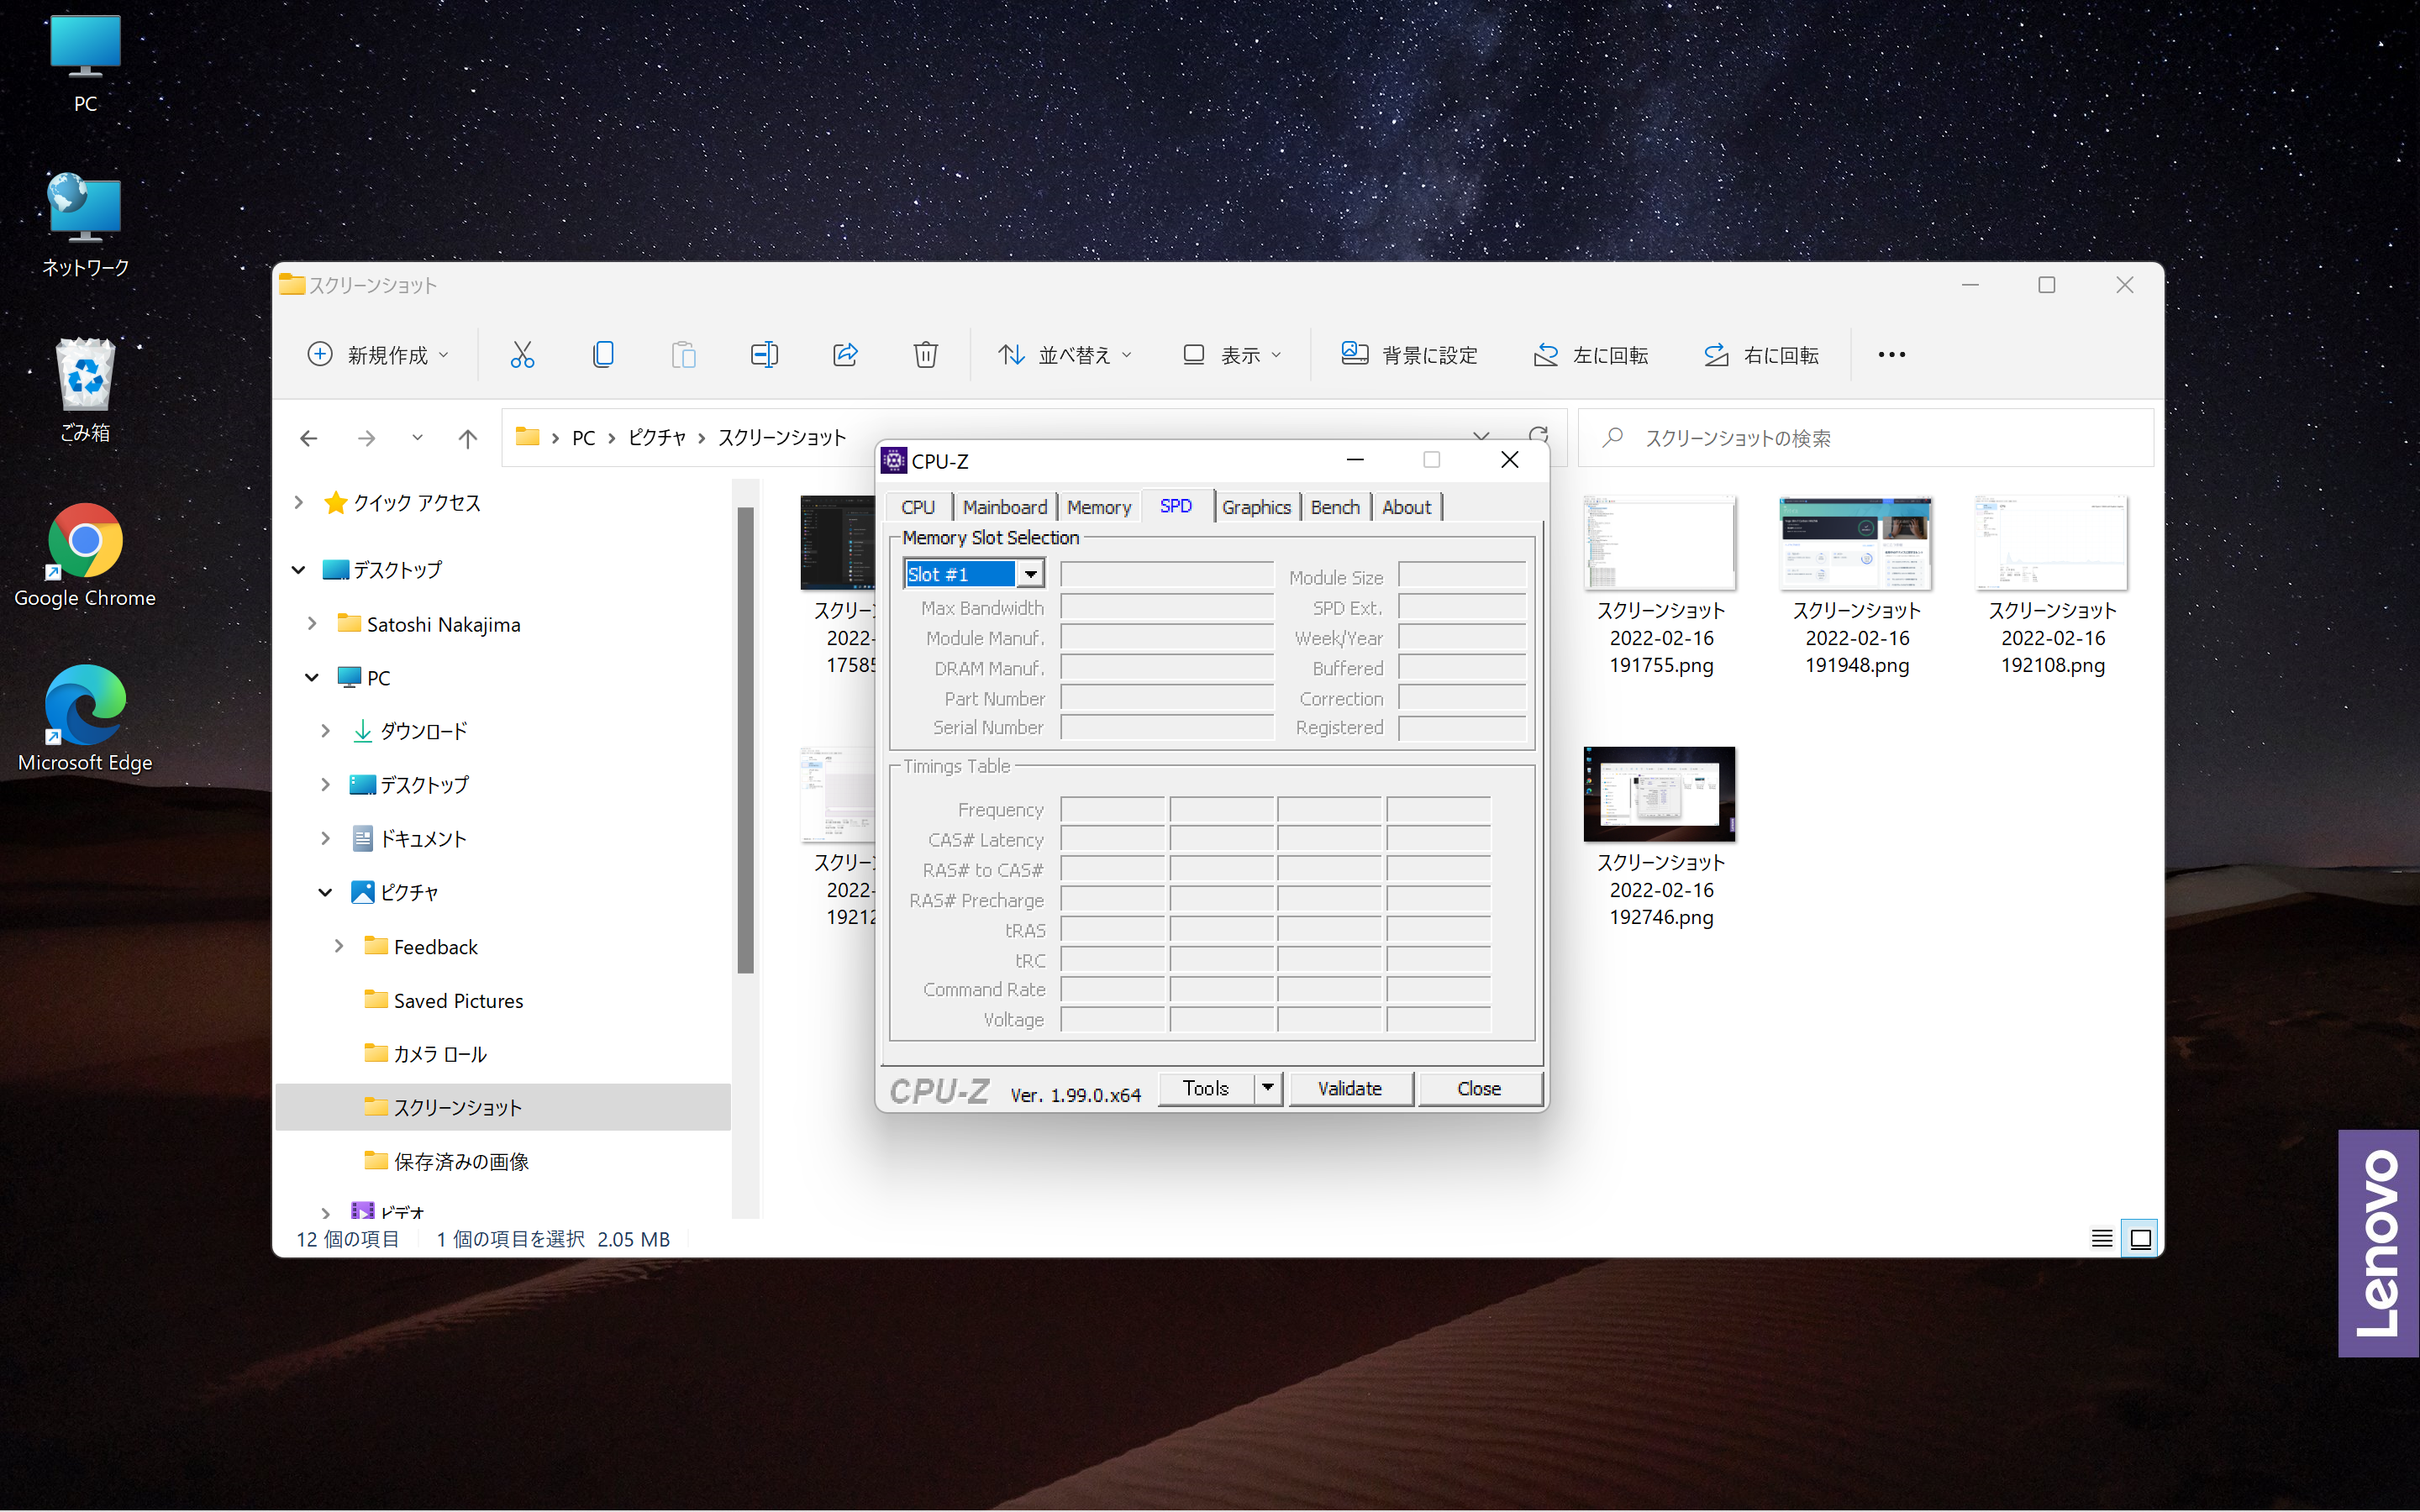Open 新規作成 dropdown in Explorer toolbar
The image size is (2420, 1512).
[x=378, y=354]
